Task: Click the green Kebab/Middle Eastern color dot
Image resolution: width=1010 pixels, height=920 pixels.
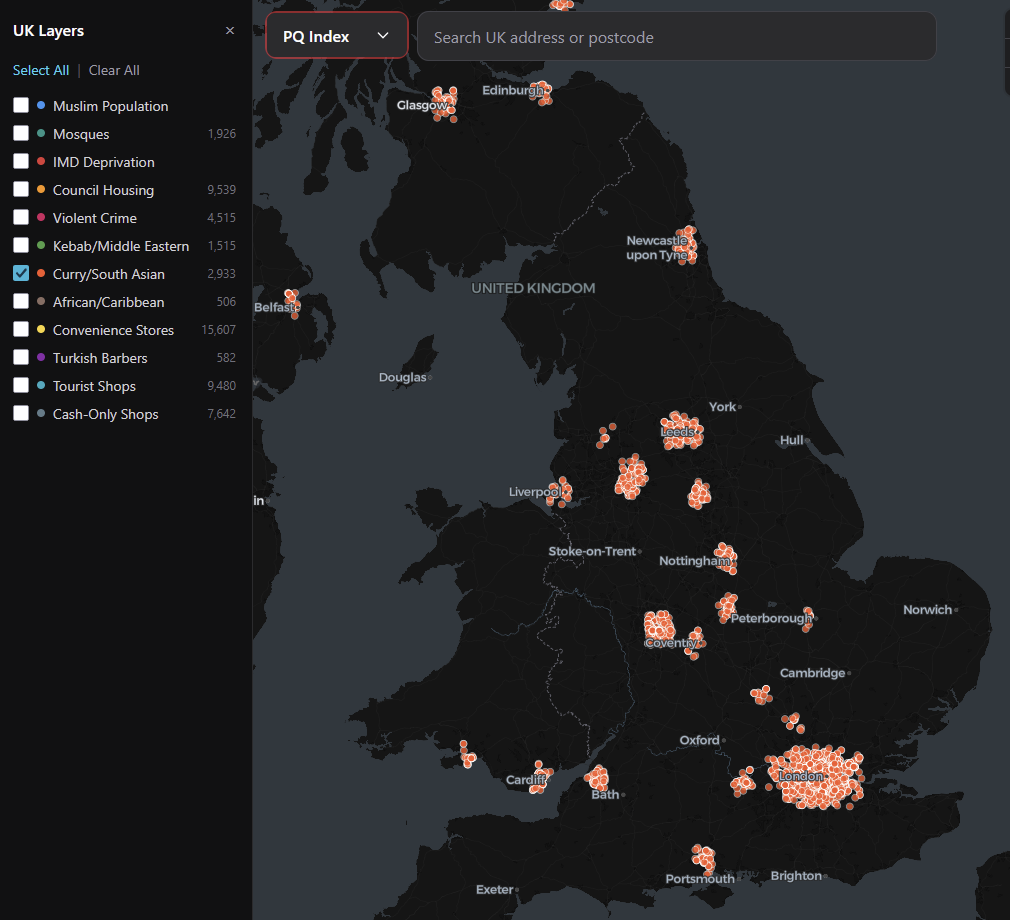Action: click(x=41, y=245)
